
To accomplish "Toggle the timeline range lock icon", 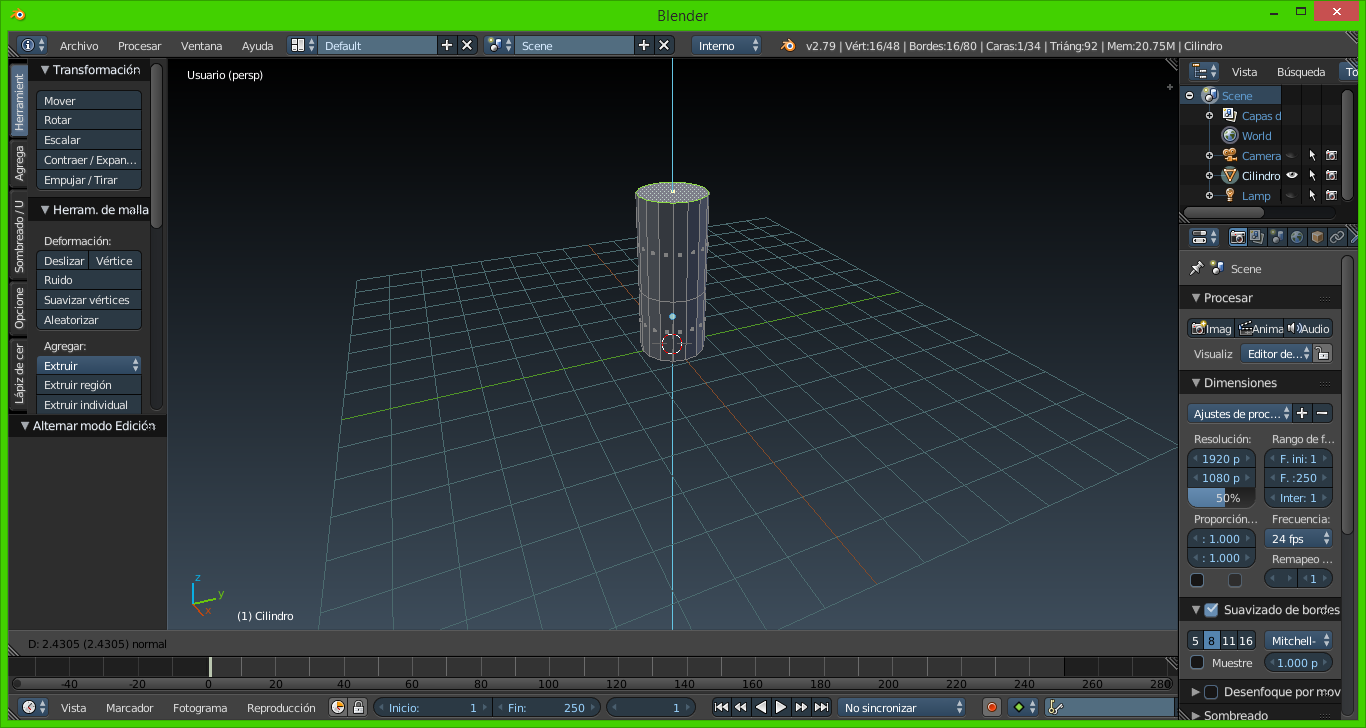I will (x=358, y=707).
